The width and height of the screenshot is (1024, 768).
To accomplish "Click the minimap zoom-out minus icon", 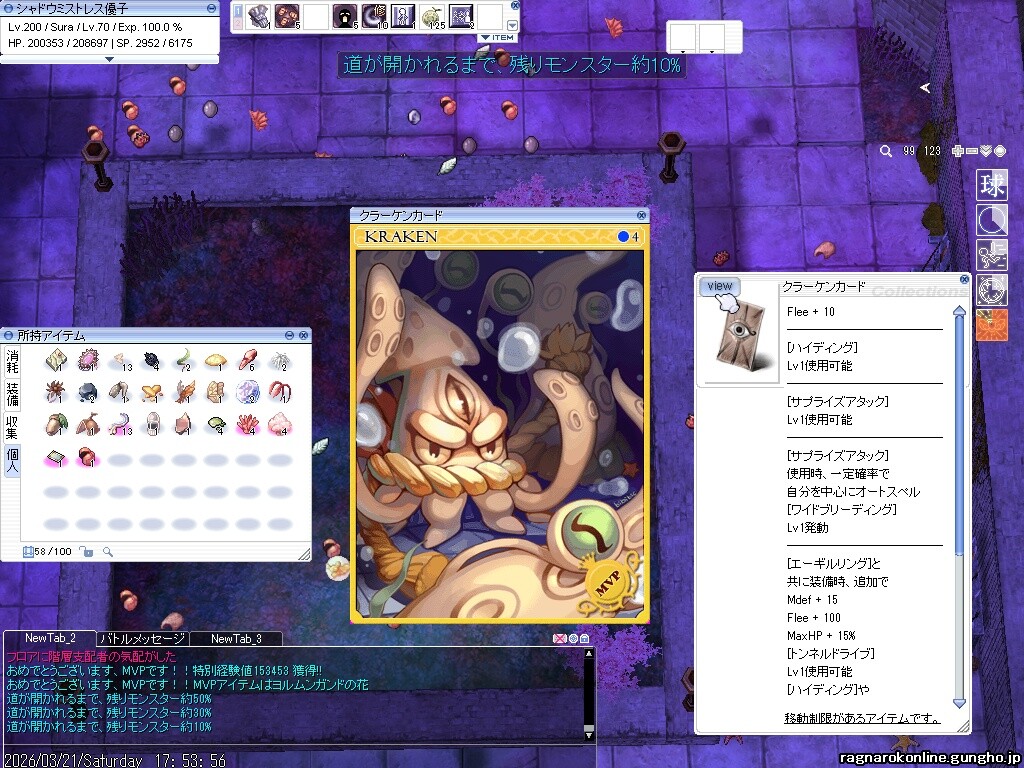I will [972, 151].
